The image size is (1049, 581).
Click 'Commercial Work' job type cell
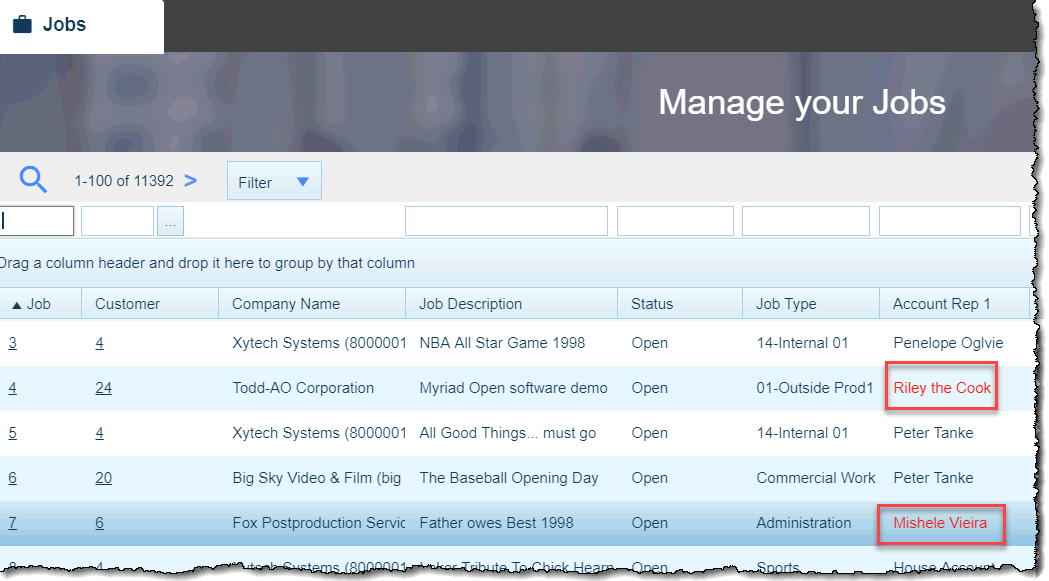816,478
